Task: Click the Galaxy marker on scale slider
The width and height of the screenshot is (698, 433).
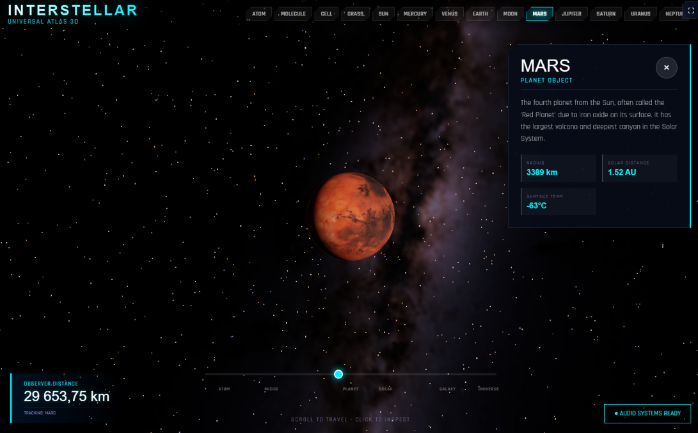Action: 446,388
